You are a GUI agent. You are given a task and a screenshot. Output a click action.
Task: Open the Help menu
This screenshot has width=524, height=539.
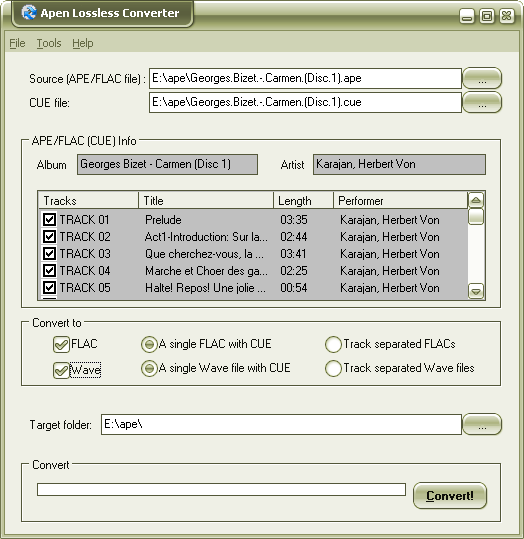coord(83,43)
